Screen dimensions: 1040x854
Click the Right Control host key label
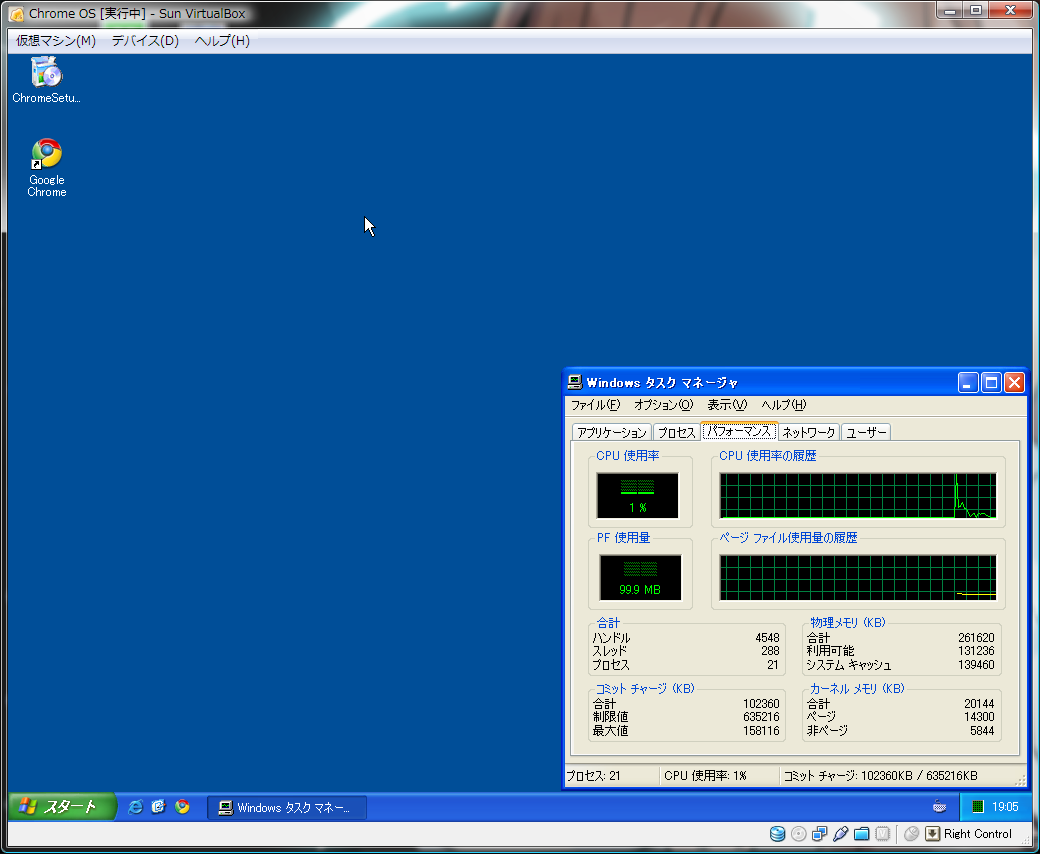click(x=978, y=833)
